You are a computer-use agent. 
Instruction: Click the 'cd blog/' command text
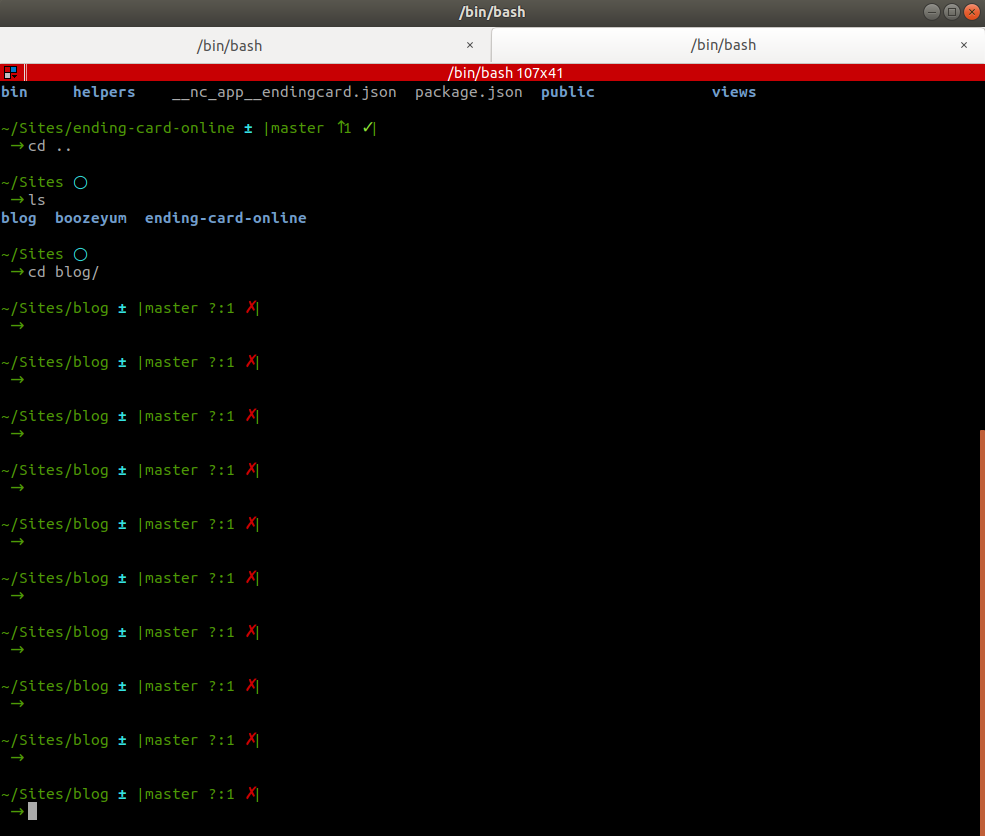63,272
